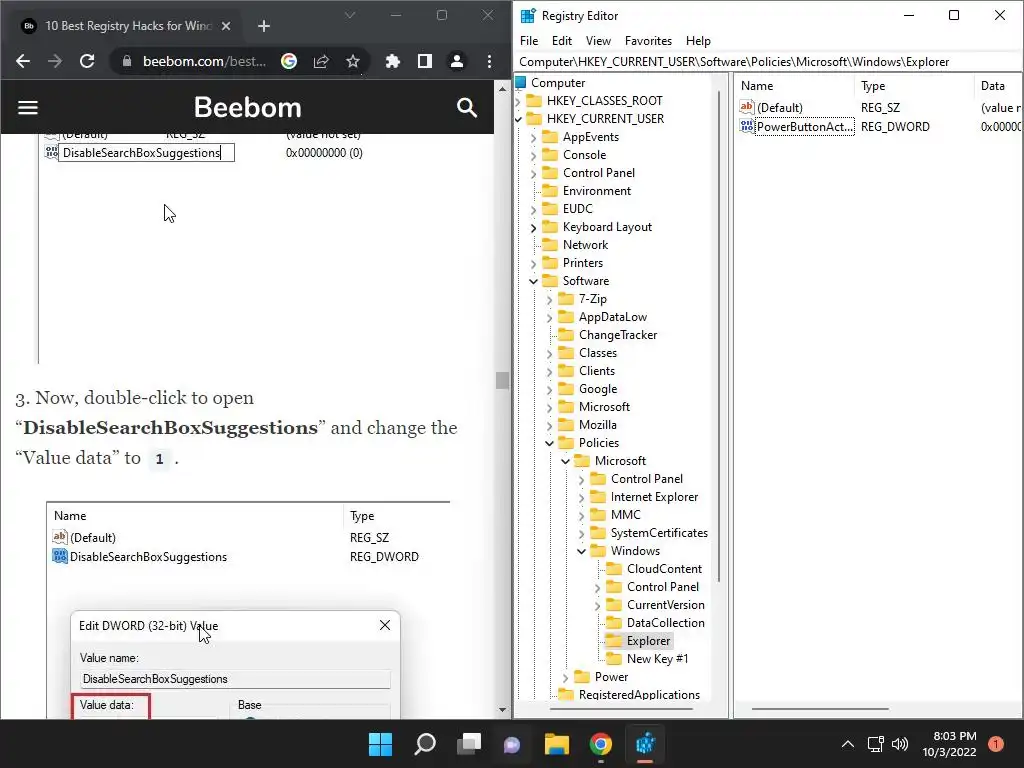The image size is (1024, 768).
Task: Click the Google icon in address bar
Action: [x=289, y=61]
